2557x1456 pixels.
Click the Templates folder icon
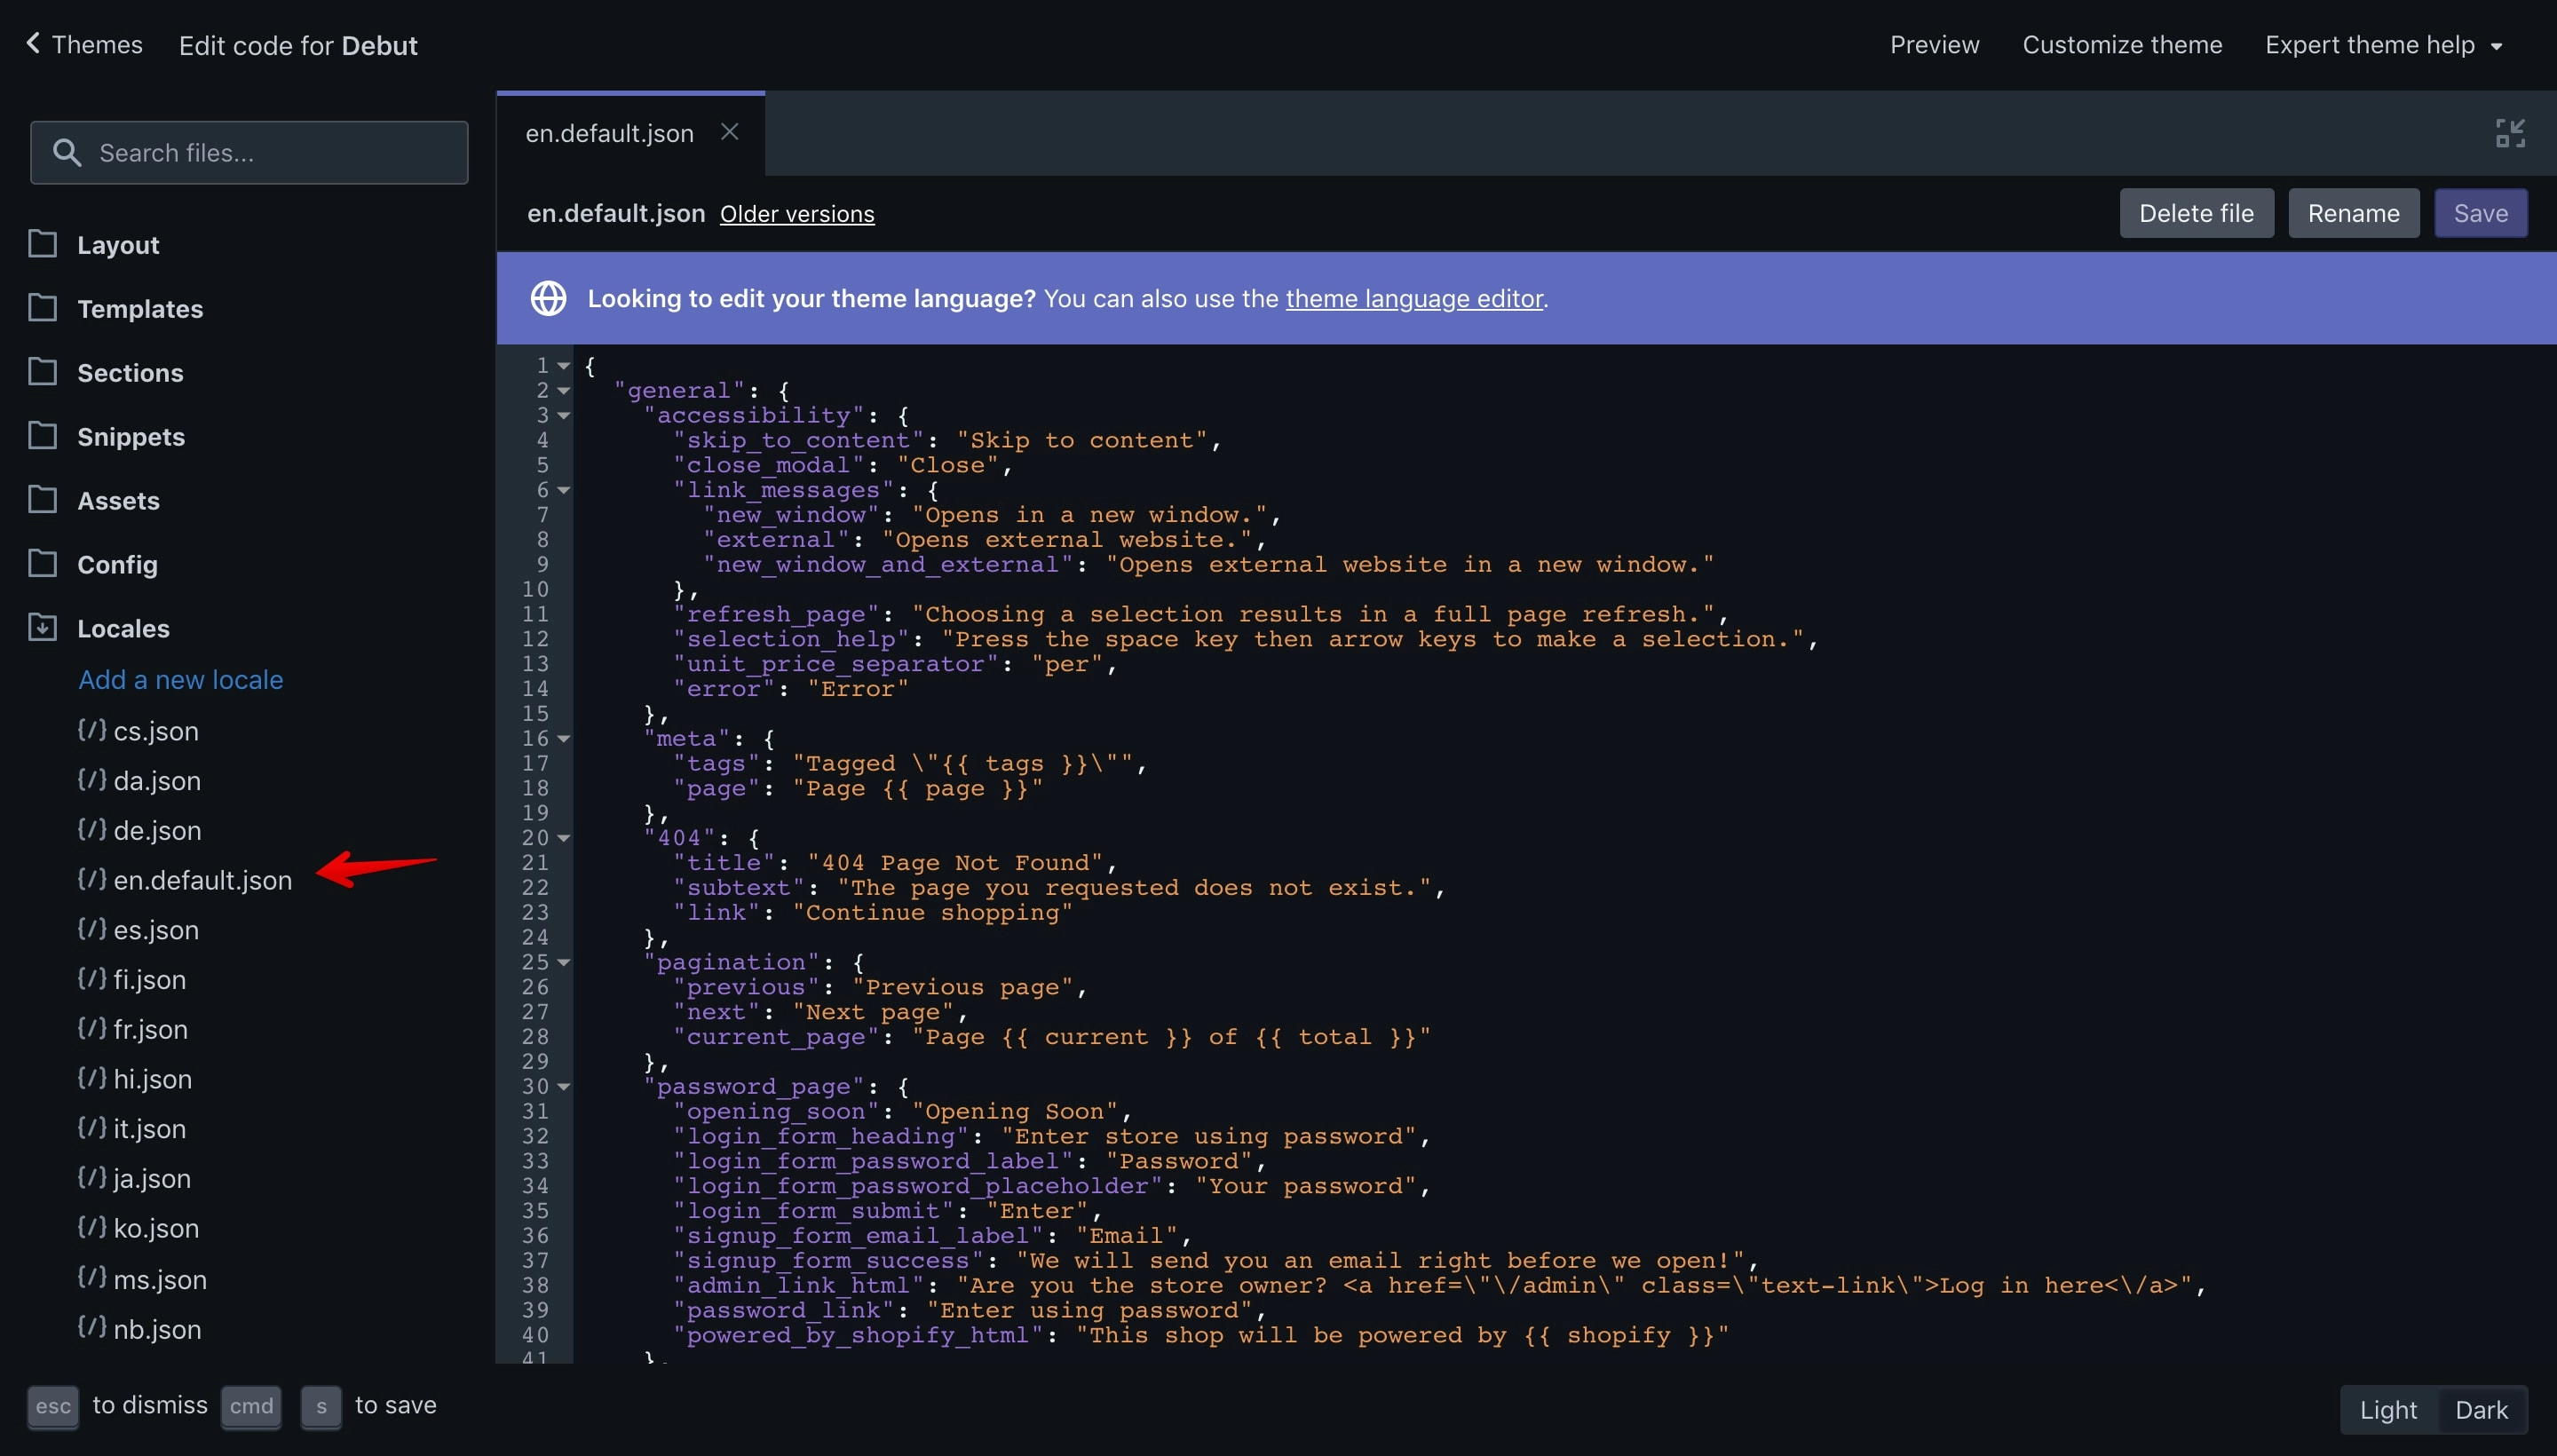[x=42, y=308]
